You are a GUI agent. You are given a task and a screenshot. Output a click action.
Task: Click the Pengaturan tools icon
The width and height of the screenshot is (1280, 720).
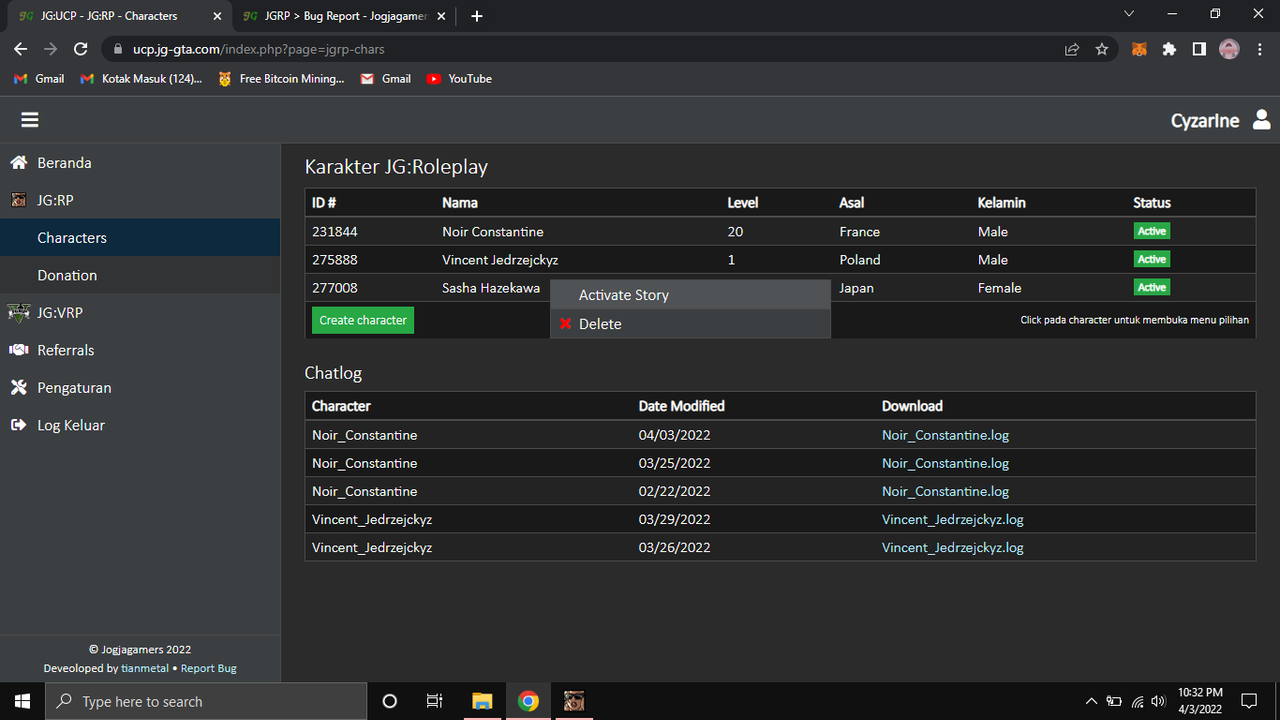pyautogui.click(x=18, y=387)
